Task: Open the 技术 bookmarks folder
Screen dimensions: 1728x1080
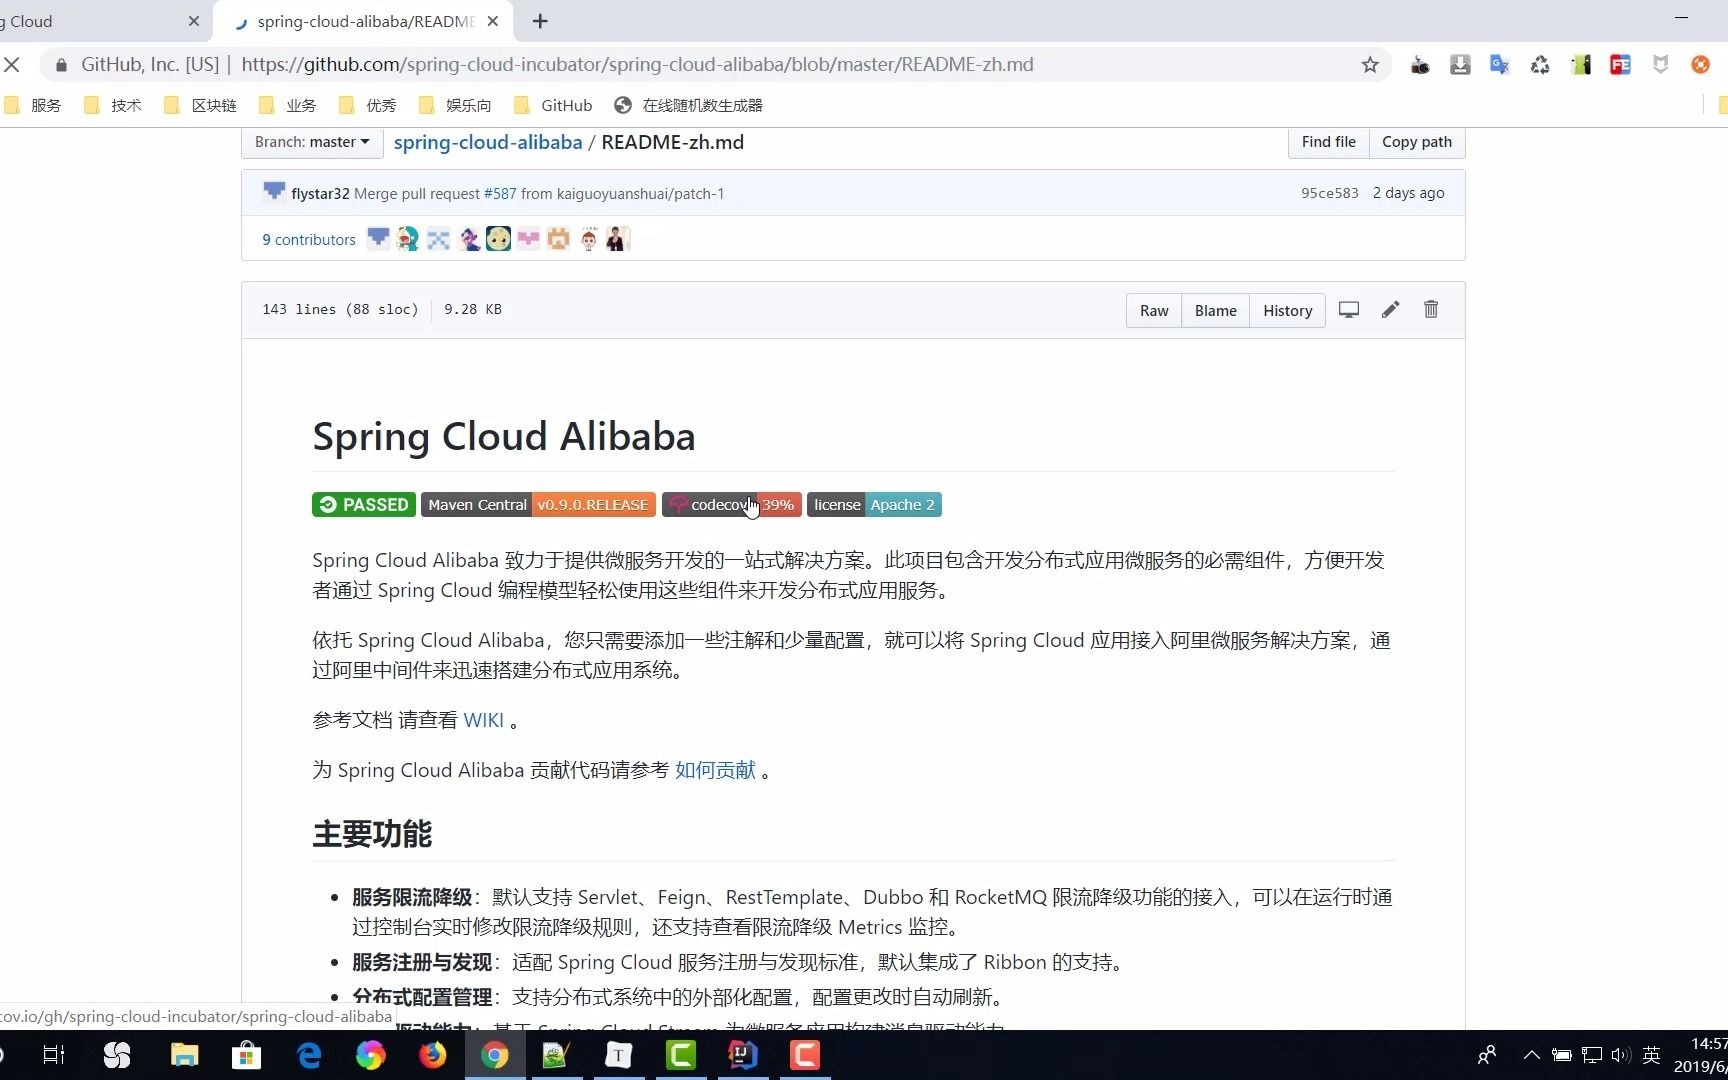Action: tap(113, 105)
